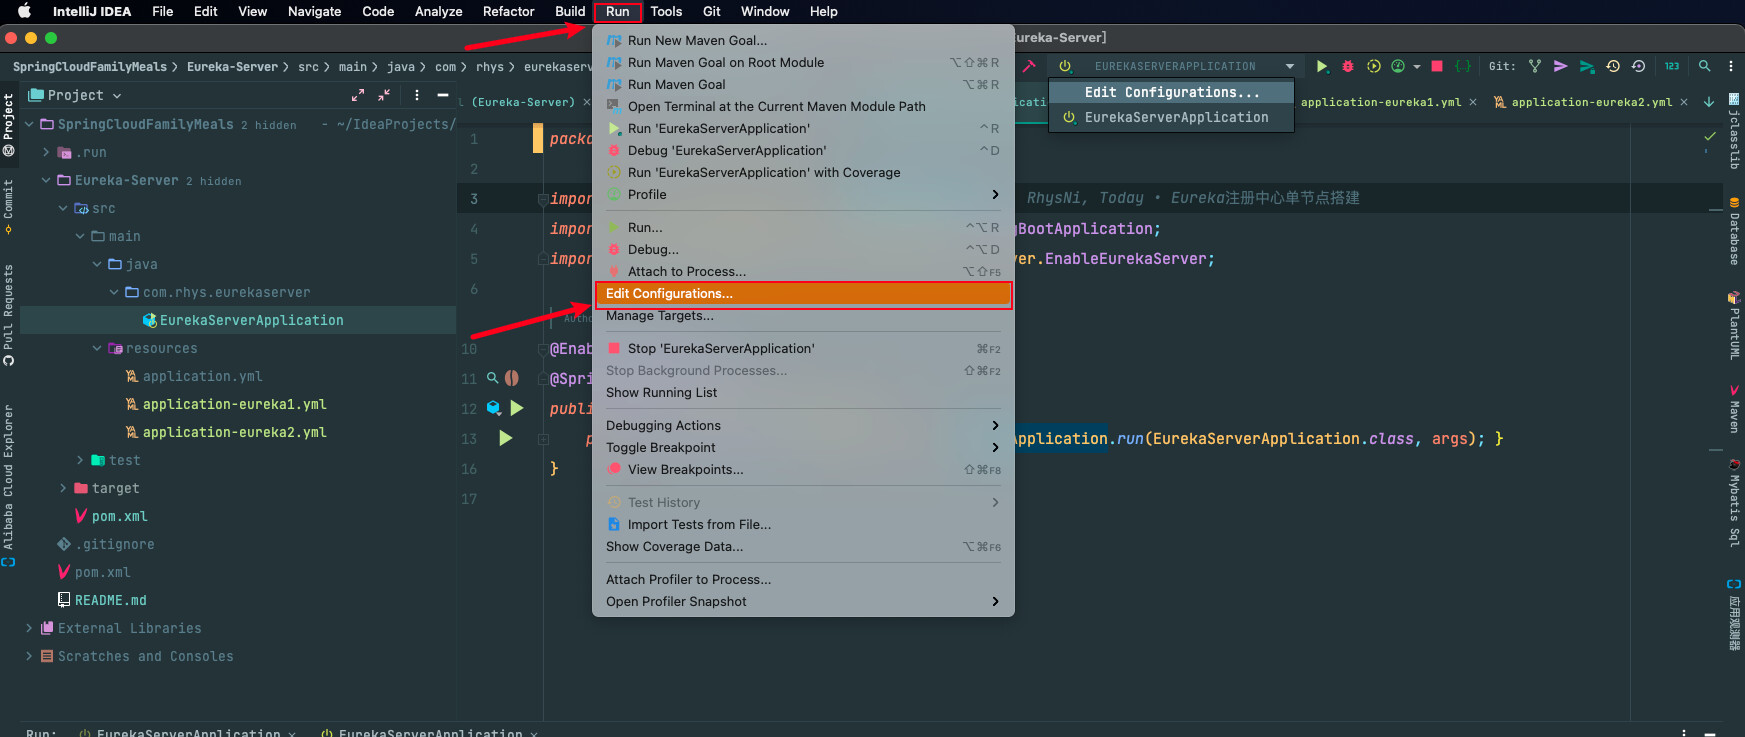Open the Refactor menu

click(x=508, y=11)
